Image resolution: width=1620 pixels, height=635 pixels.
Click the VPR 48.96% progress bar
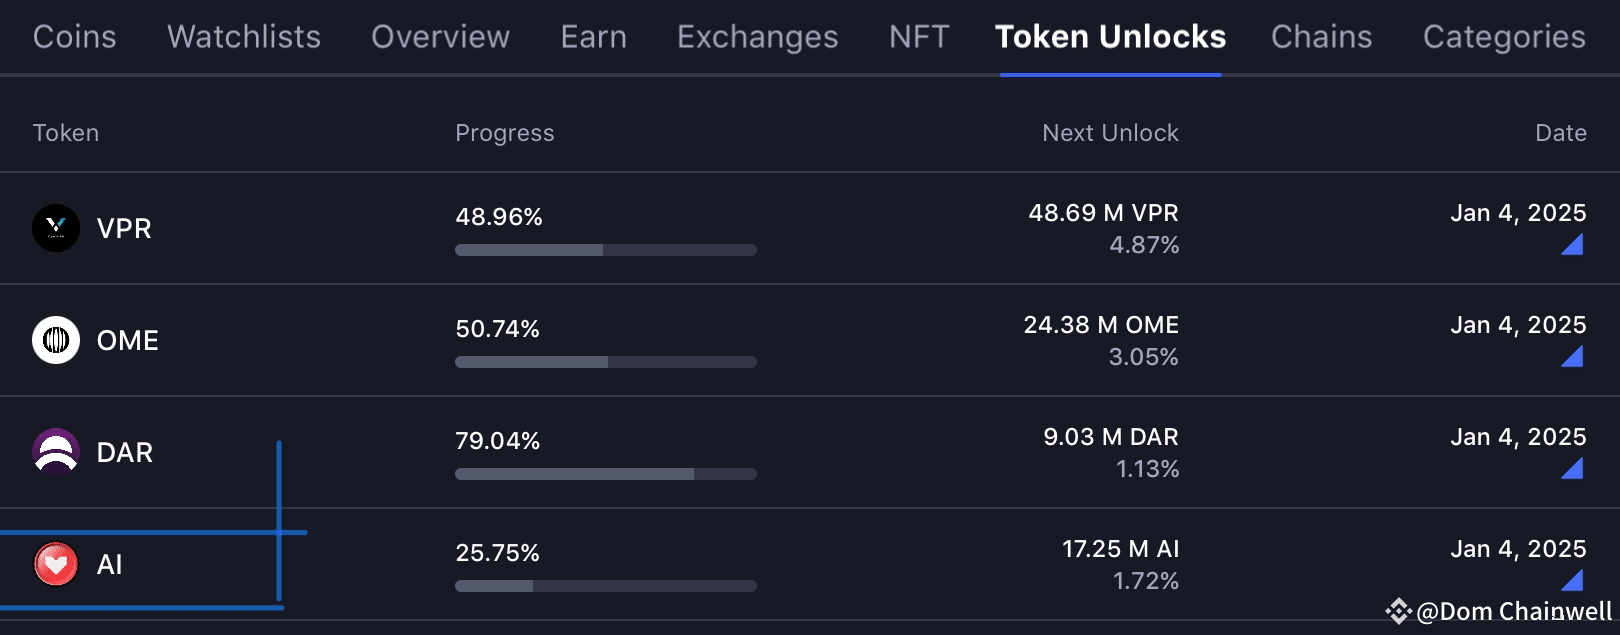click(x=606, y=250)
